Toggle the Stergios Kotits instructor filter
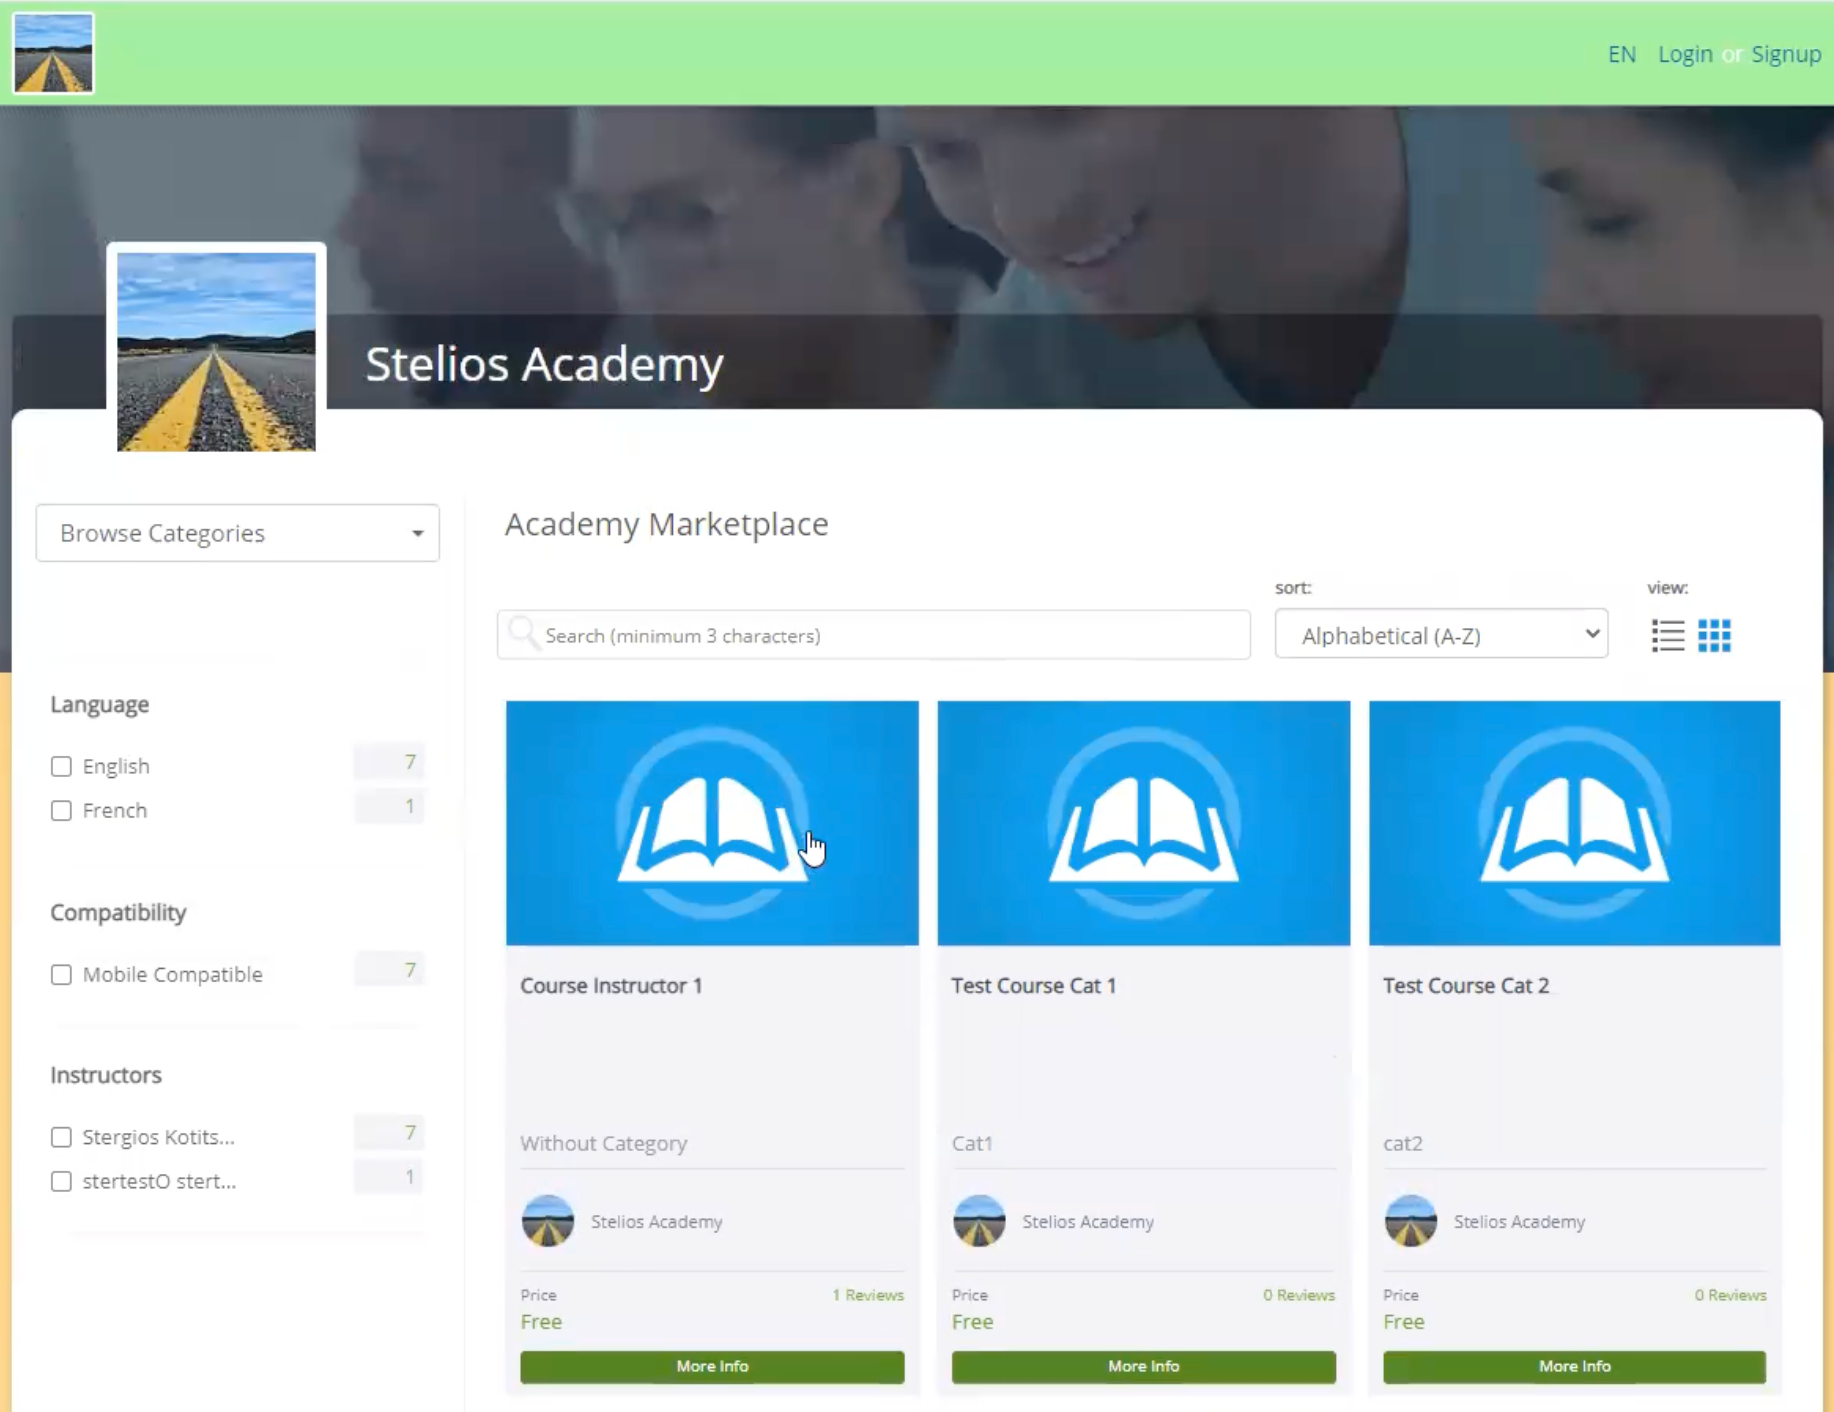 61,1137
